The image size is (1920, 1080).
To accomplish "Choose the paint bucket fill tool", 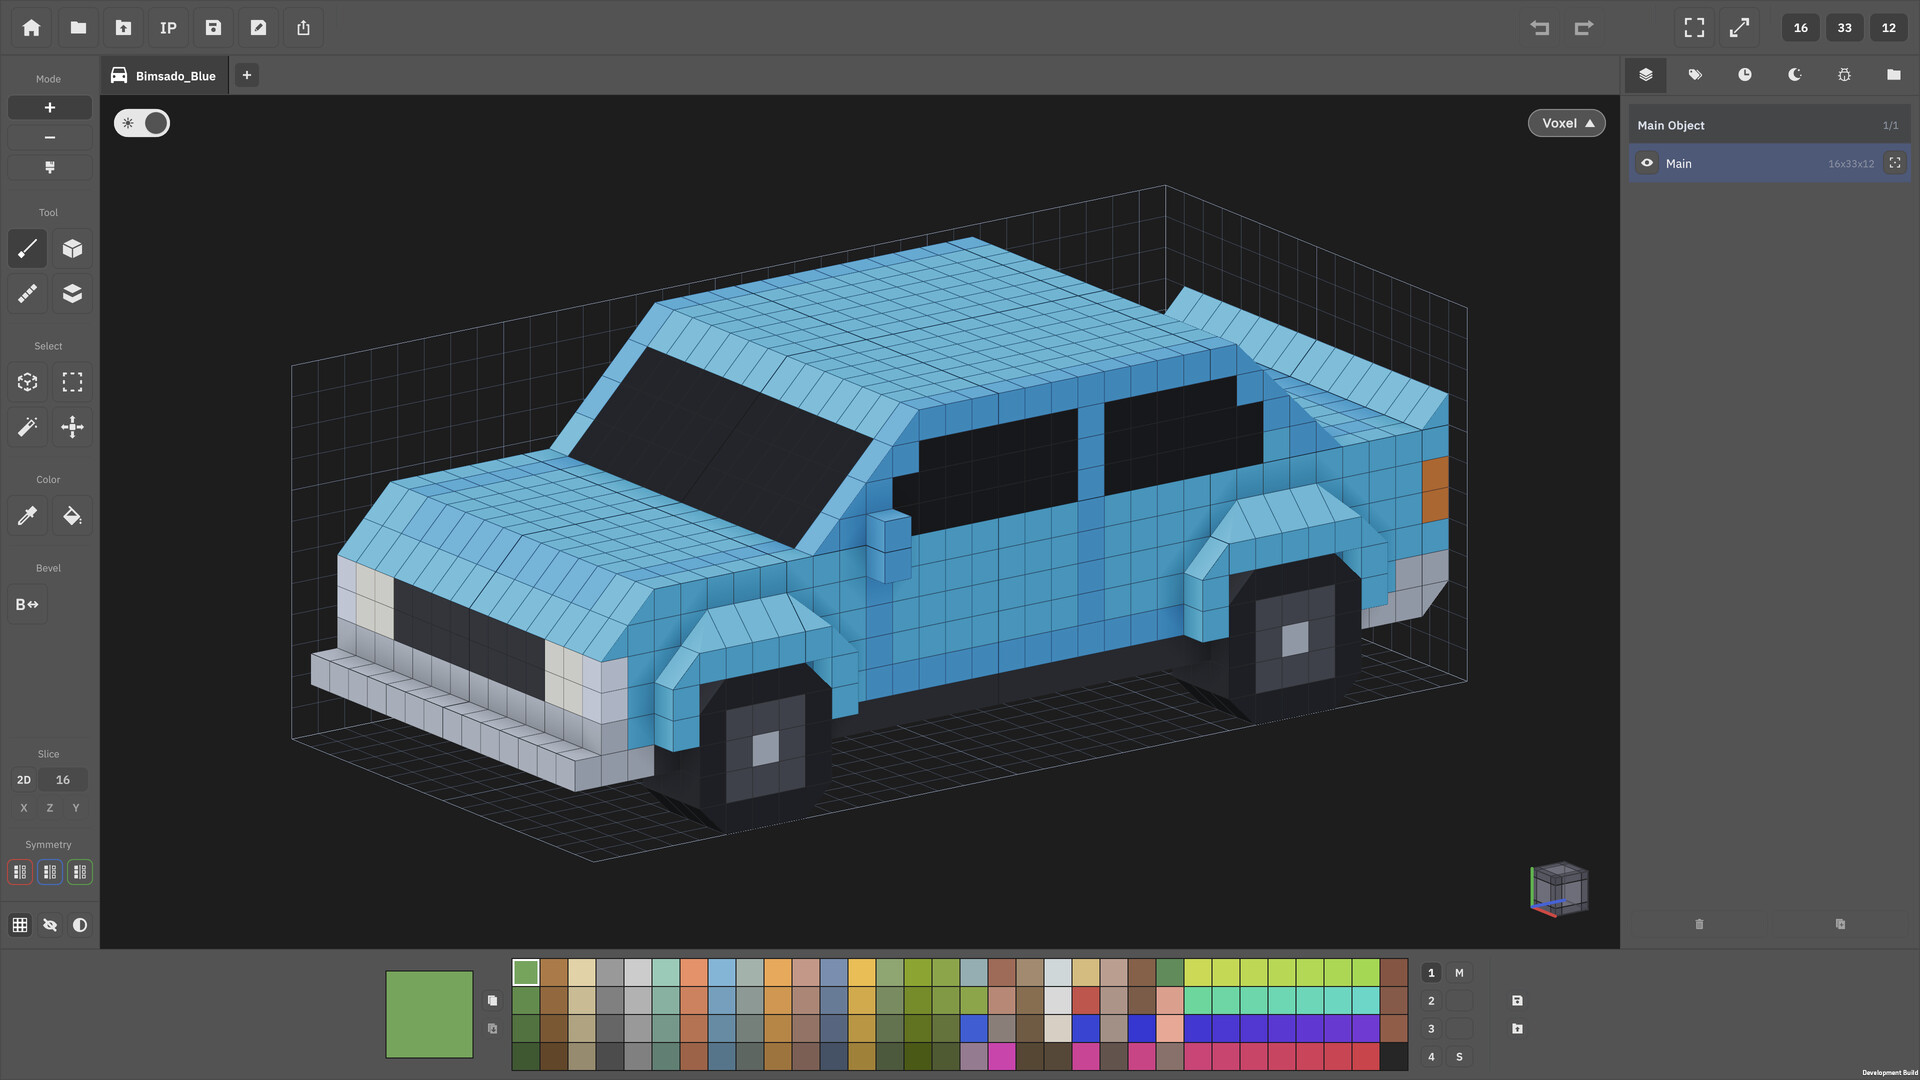I will click(72, 516).
